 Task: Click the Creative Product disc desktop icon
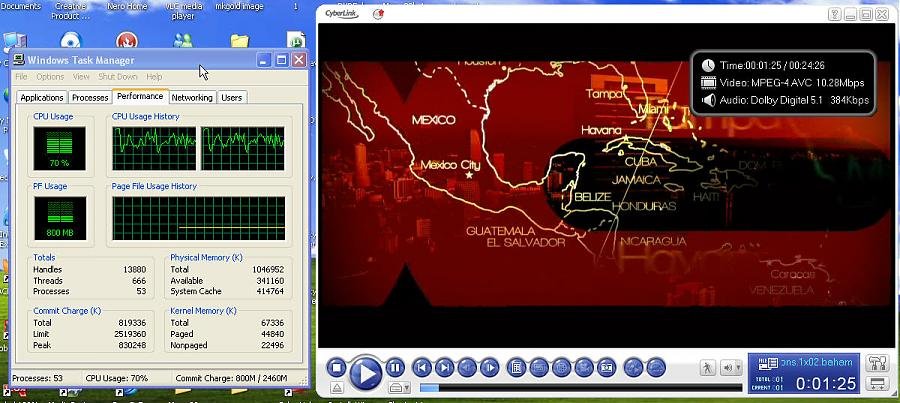[x=71, y=40]
